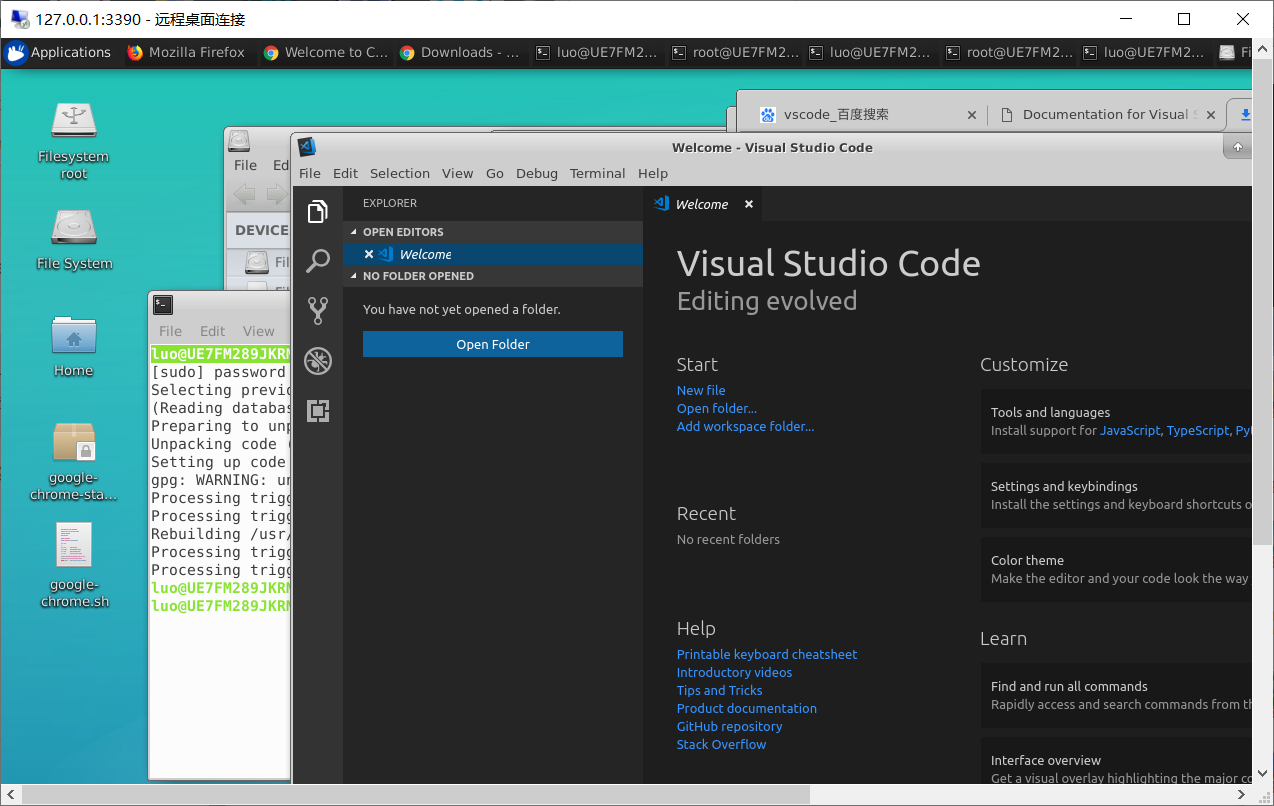Image resolution: width=1274 pixels, height=806 pixels.
Task: Open the Terminal menu in VS Code
Action: point(597,173)
